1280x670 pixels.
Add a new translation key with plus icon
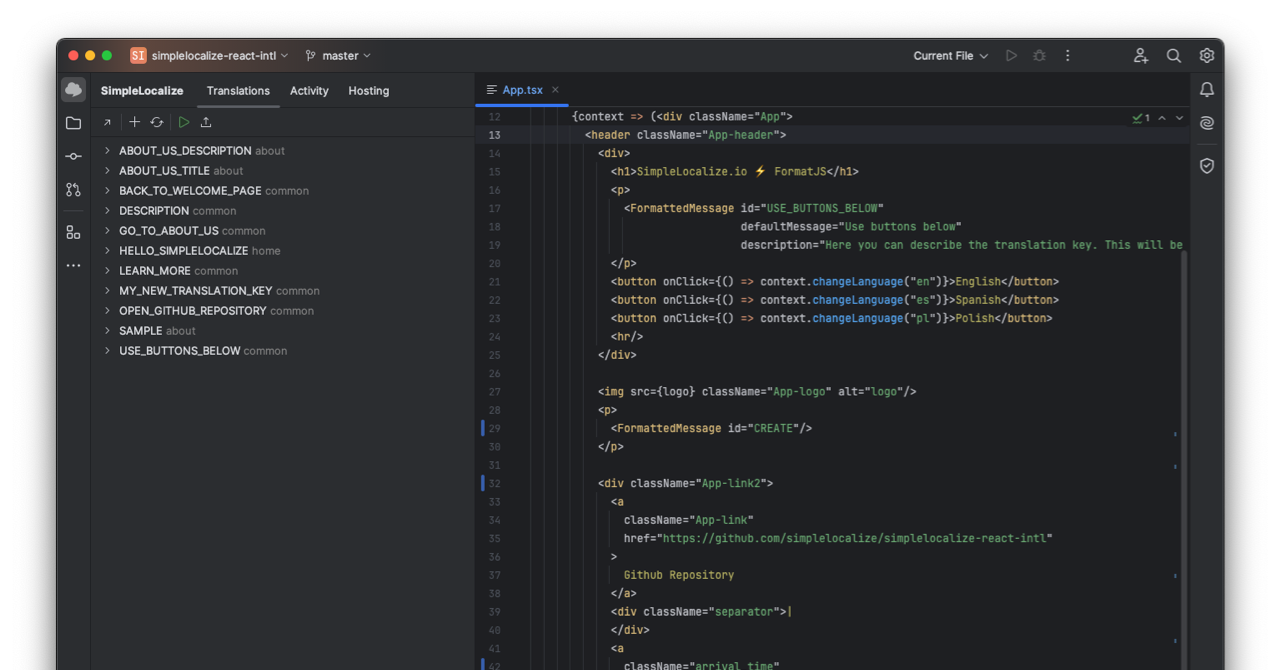point(135,122)
